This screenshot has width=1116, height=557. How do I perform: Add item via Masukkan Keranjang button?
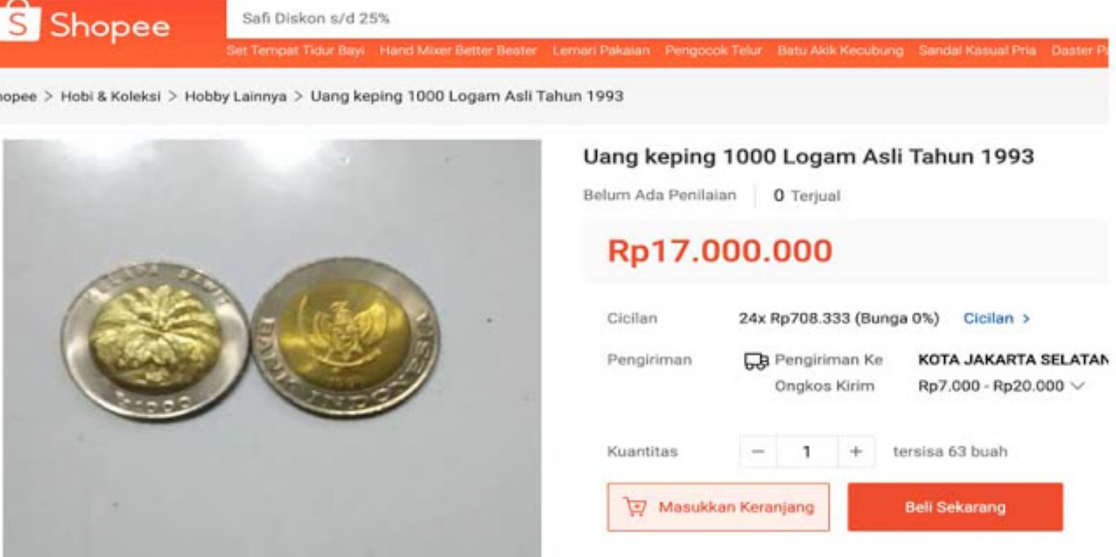point(718,507)
